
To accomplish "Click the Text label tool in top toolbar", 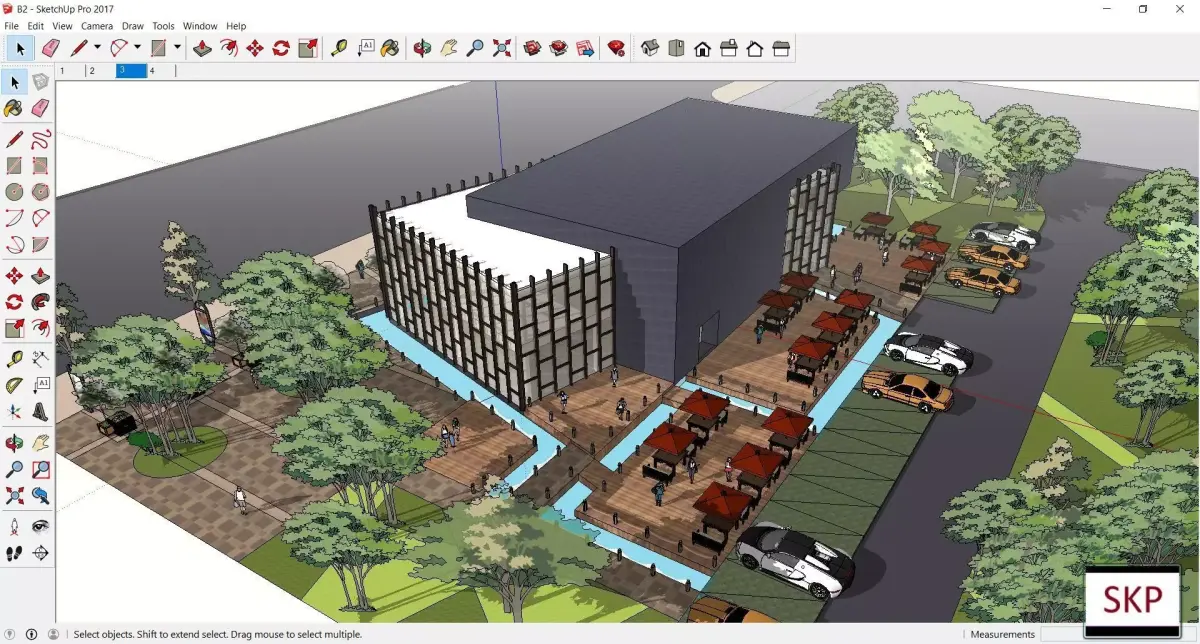I will click(365, 48).
